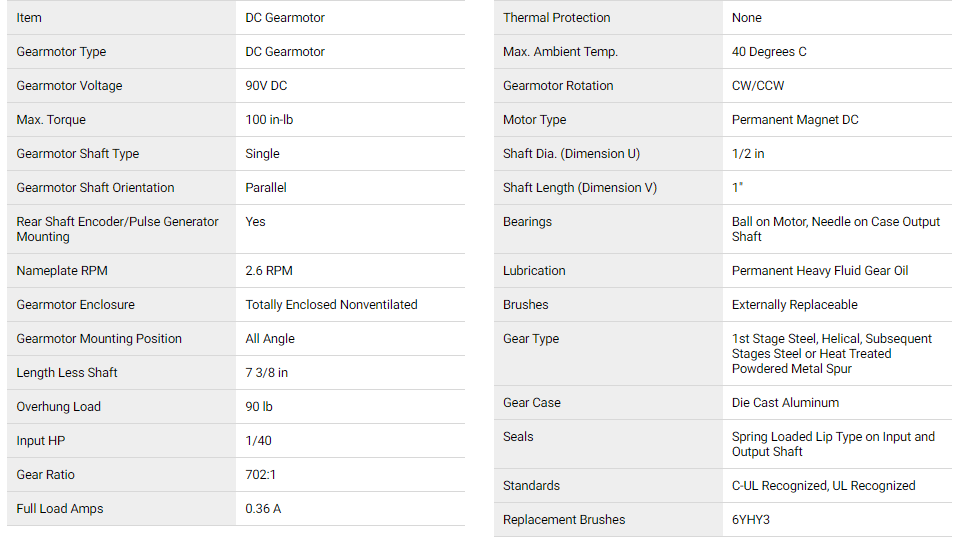This screenshot has height=542, width=968.
Task: Click the 'Die Cast Aluminum' gear case value
Action: (x=785, y=402)
